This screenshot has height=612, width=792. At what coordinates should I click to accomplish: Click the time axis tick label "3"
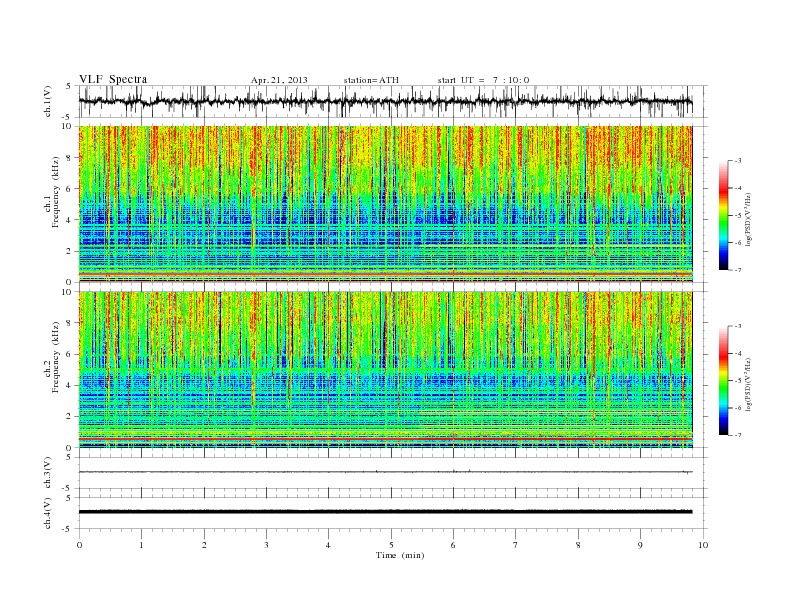coord(266,545)
